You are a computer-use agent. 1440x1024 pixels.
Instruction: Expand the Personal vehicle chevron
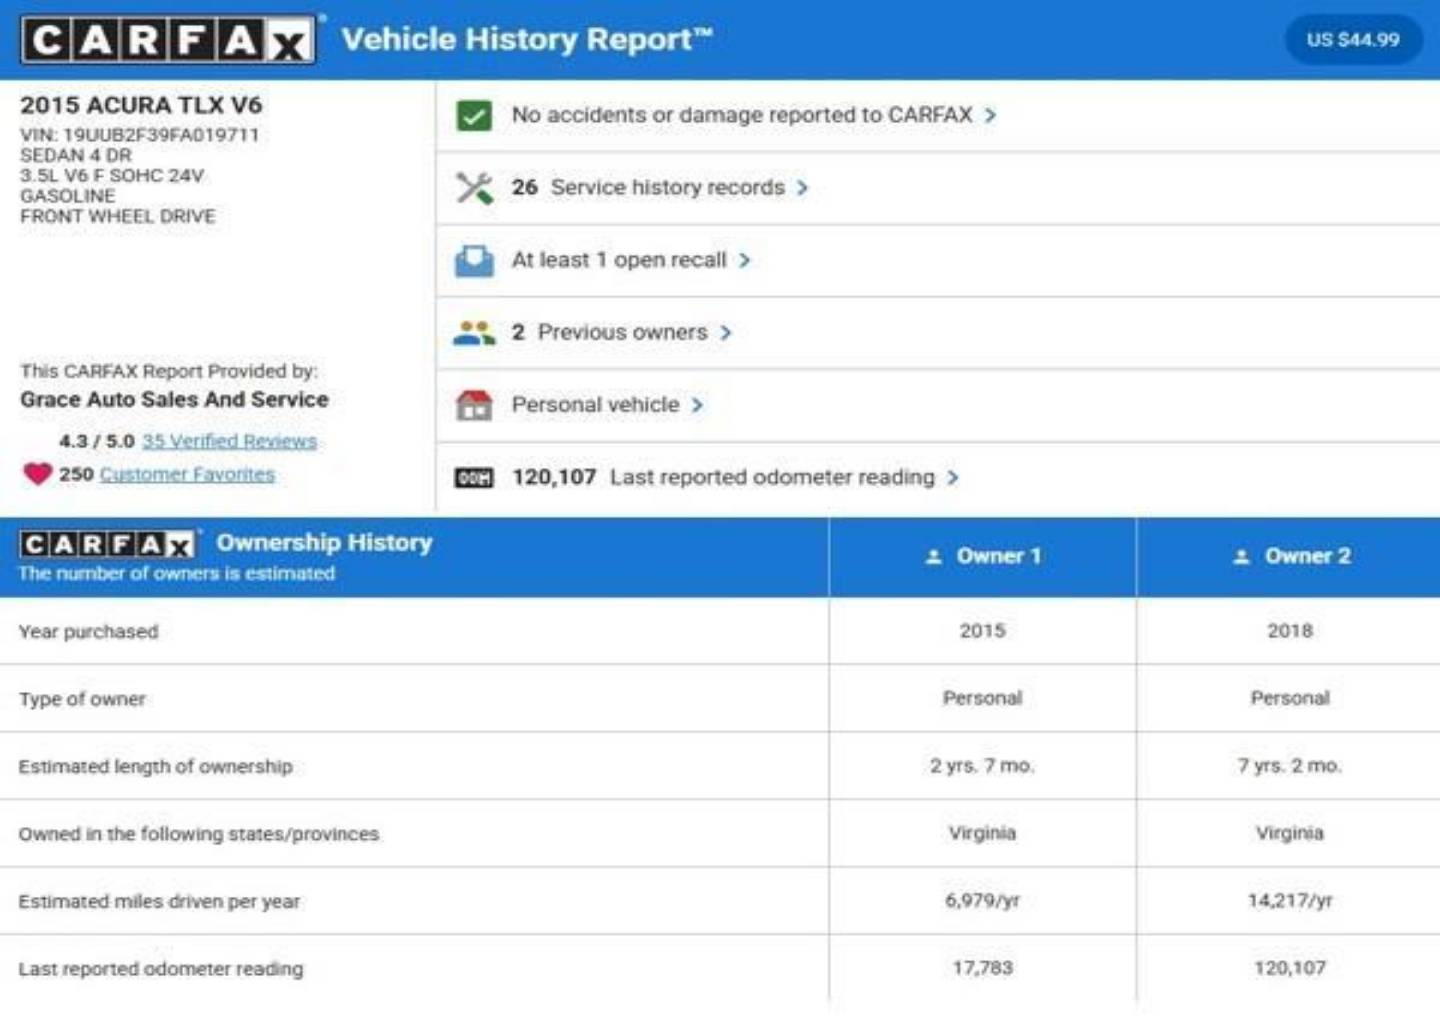(697, 405)
